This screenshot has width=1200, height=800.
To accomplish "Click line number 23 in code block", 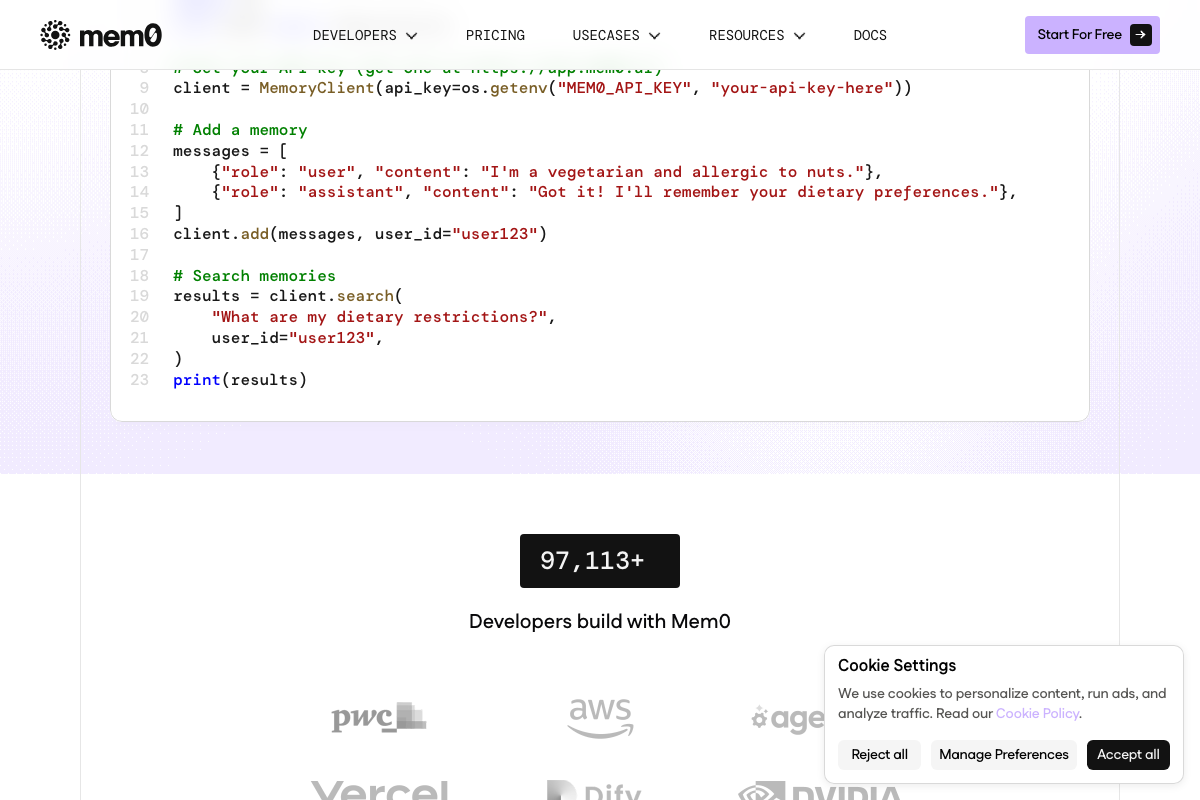I will tap(139, 380).
